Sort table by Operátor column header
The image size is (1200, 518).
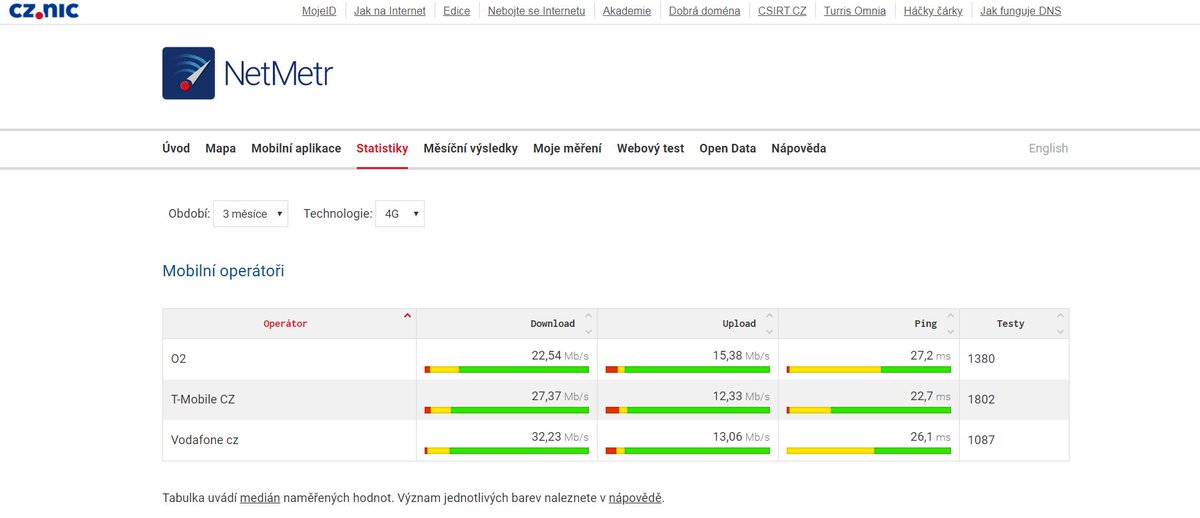[289, 324]
